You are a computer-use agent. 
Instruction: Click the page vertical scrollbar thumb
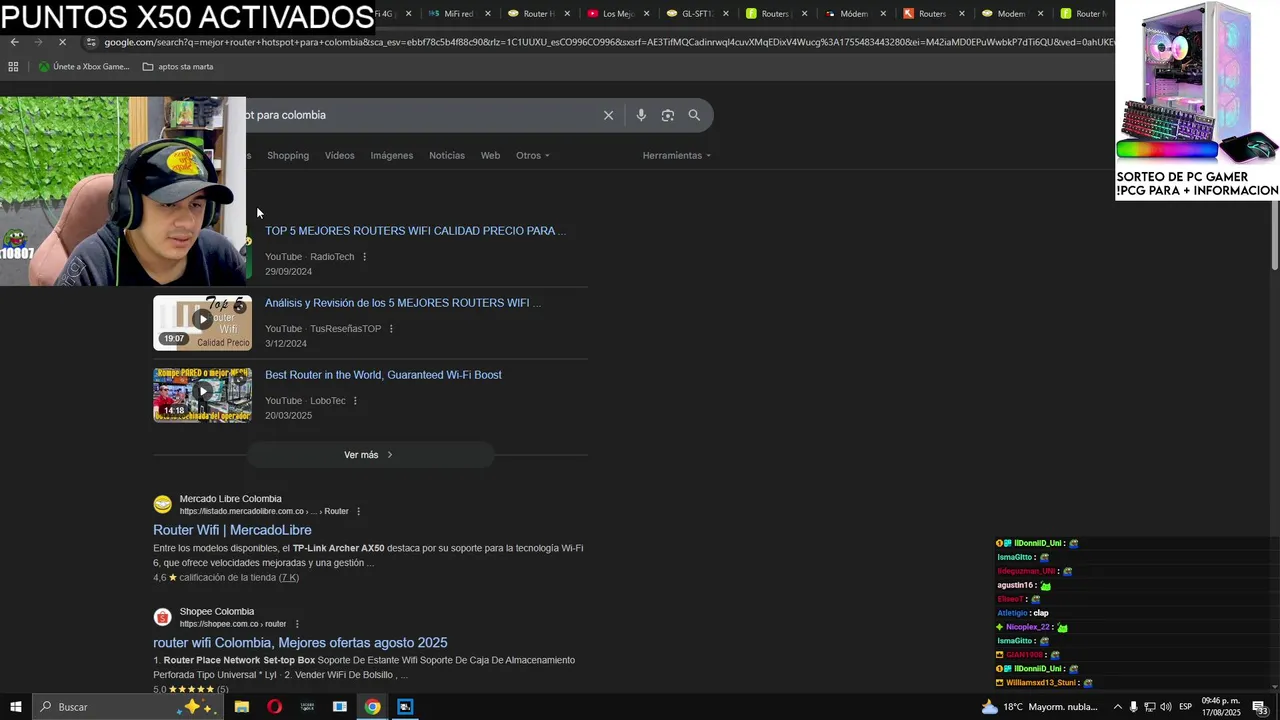[x=1275, y=235]
